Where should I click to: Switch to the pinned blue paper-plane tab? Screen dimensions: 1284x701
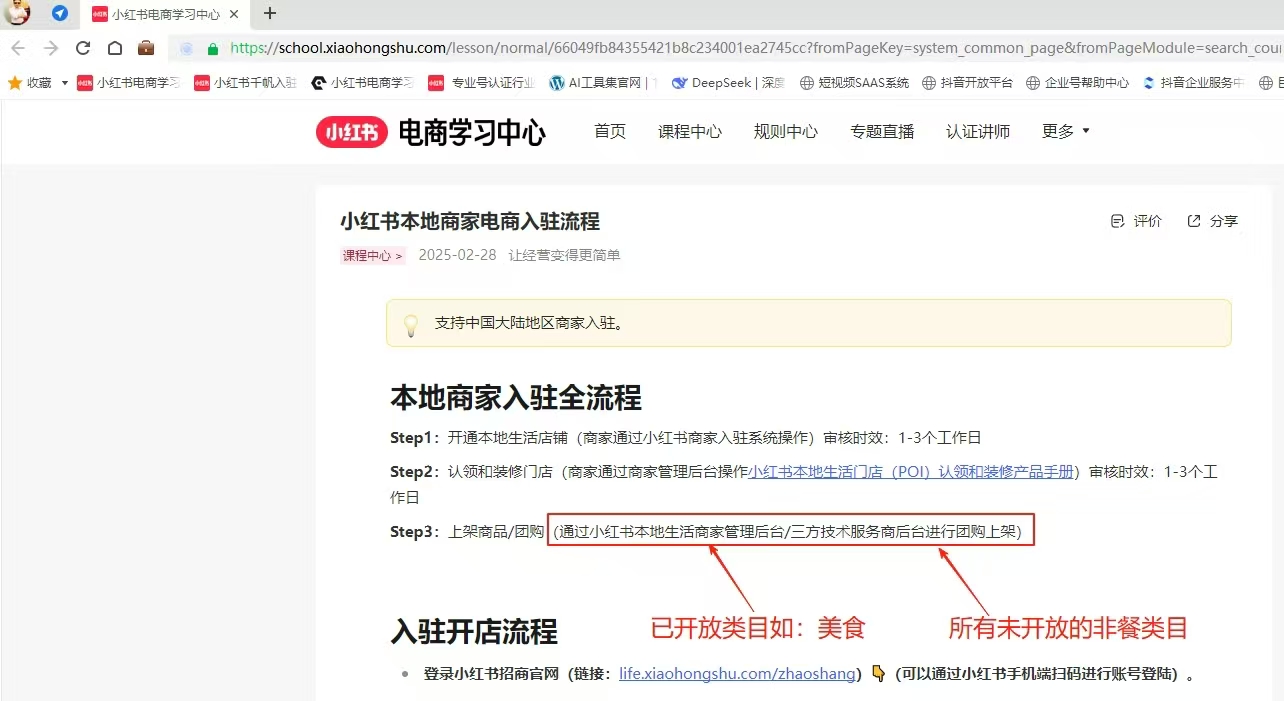(x=60, y=14)
